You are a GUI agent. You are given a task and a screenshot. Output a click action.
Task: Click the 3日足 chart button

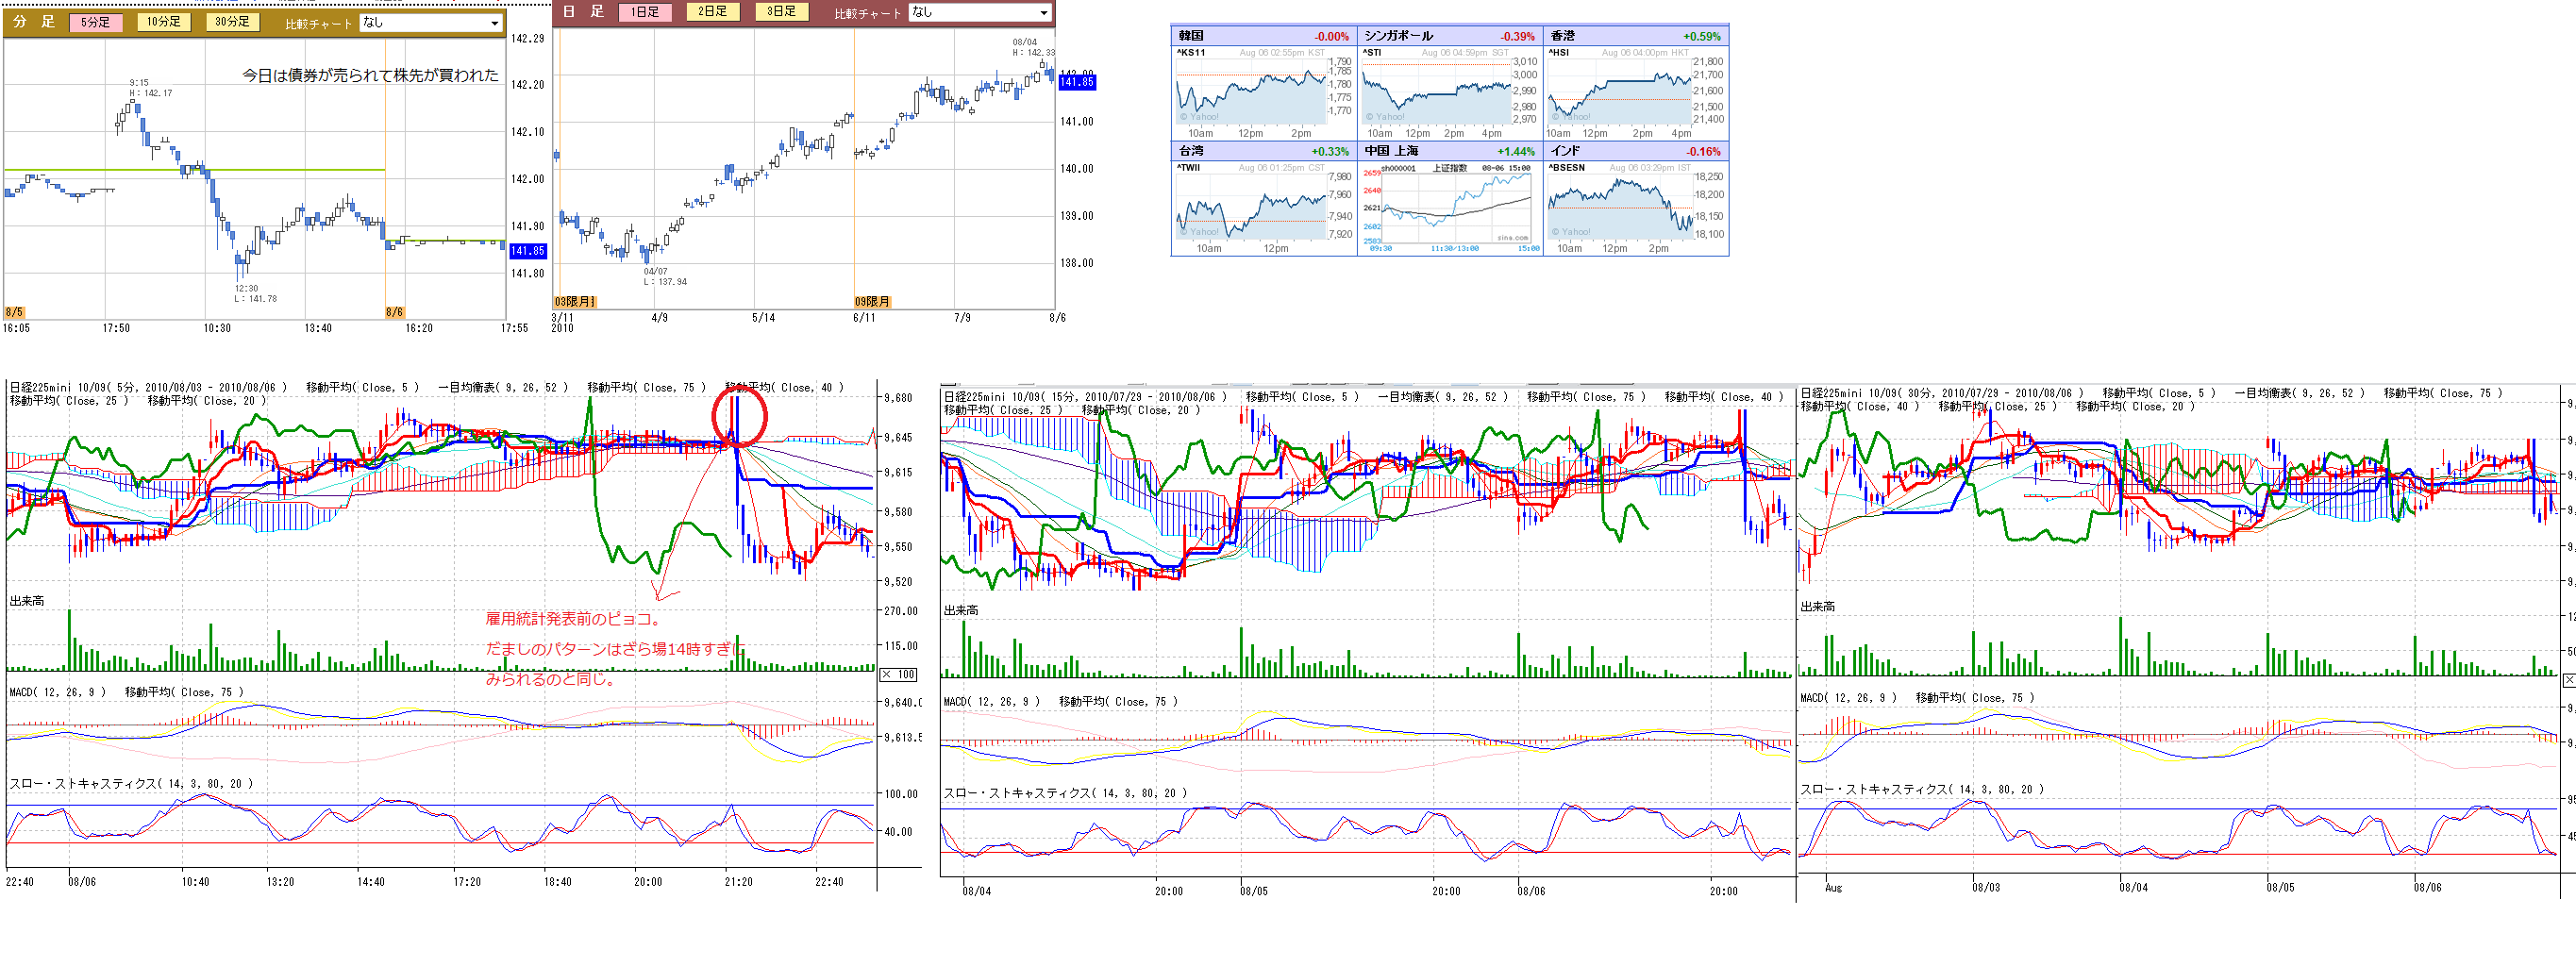[781, 12]
